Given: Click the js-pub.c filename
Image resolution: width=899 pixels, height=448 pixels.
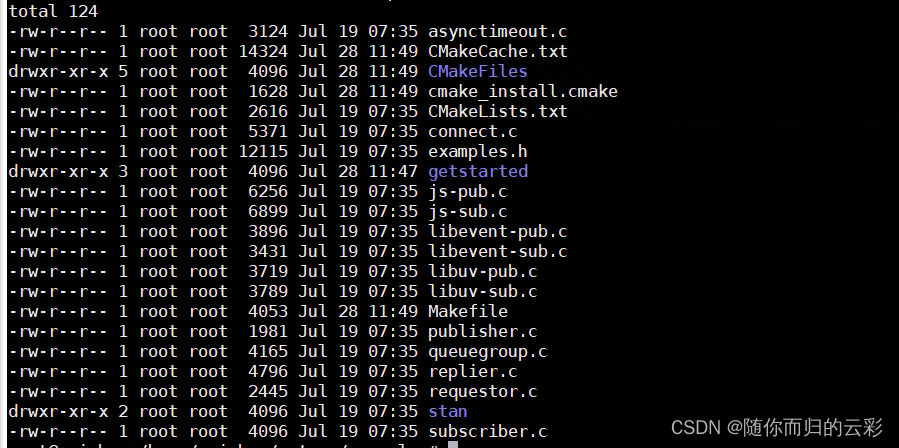Looking at the screenshot, I should [x=467, y=191].
